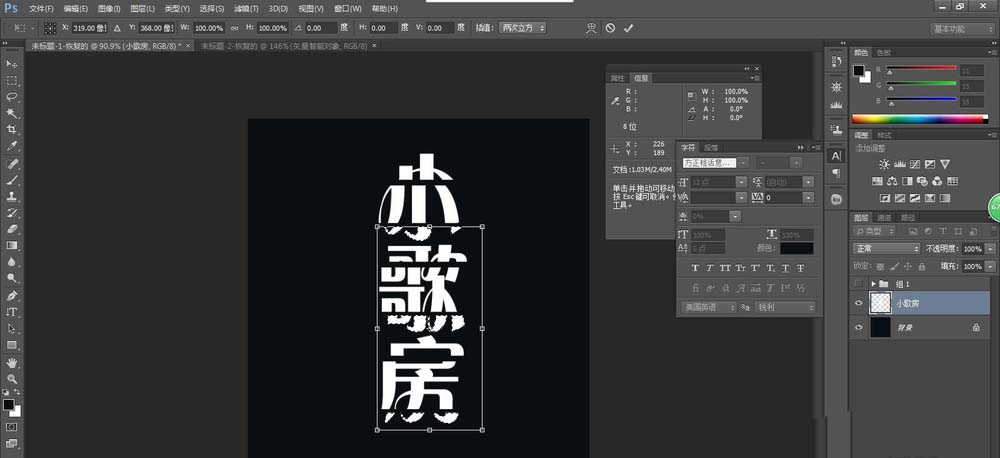Click the text color swatch in Character panel
The image size is (1000, 458).
coord(796,248)
